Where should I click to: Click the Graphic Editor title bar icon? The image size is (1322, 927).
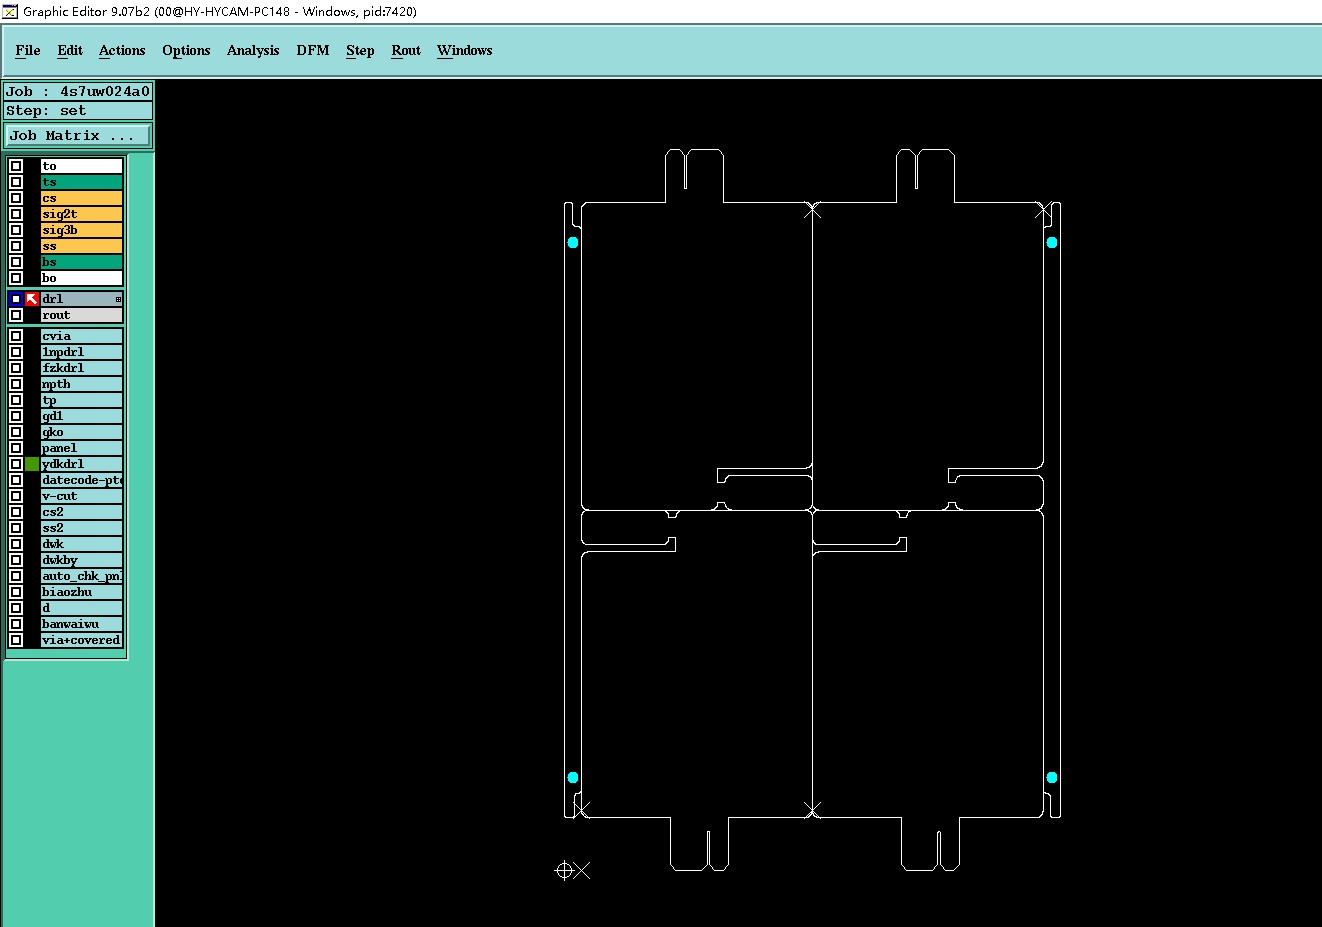(x=10, y=11)
